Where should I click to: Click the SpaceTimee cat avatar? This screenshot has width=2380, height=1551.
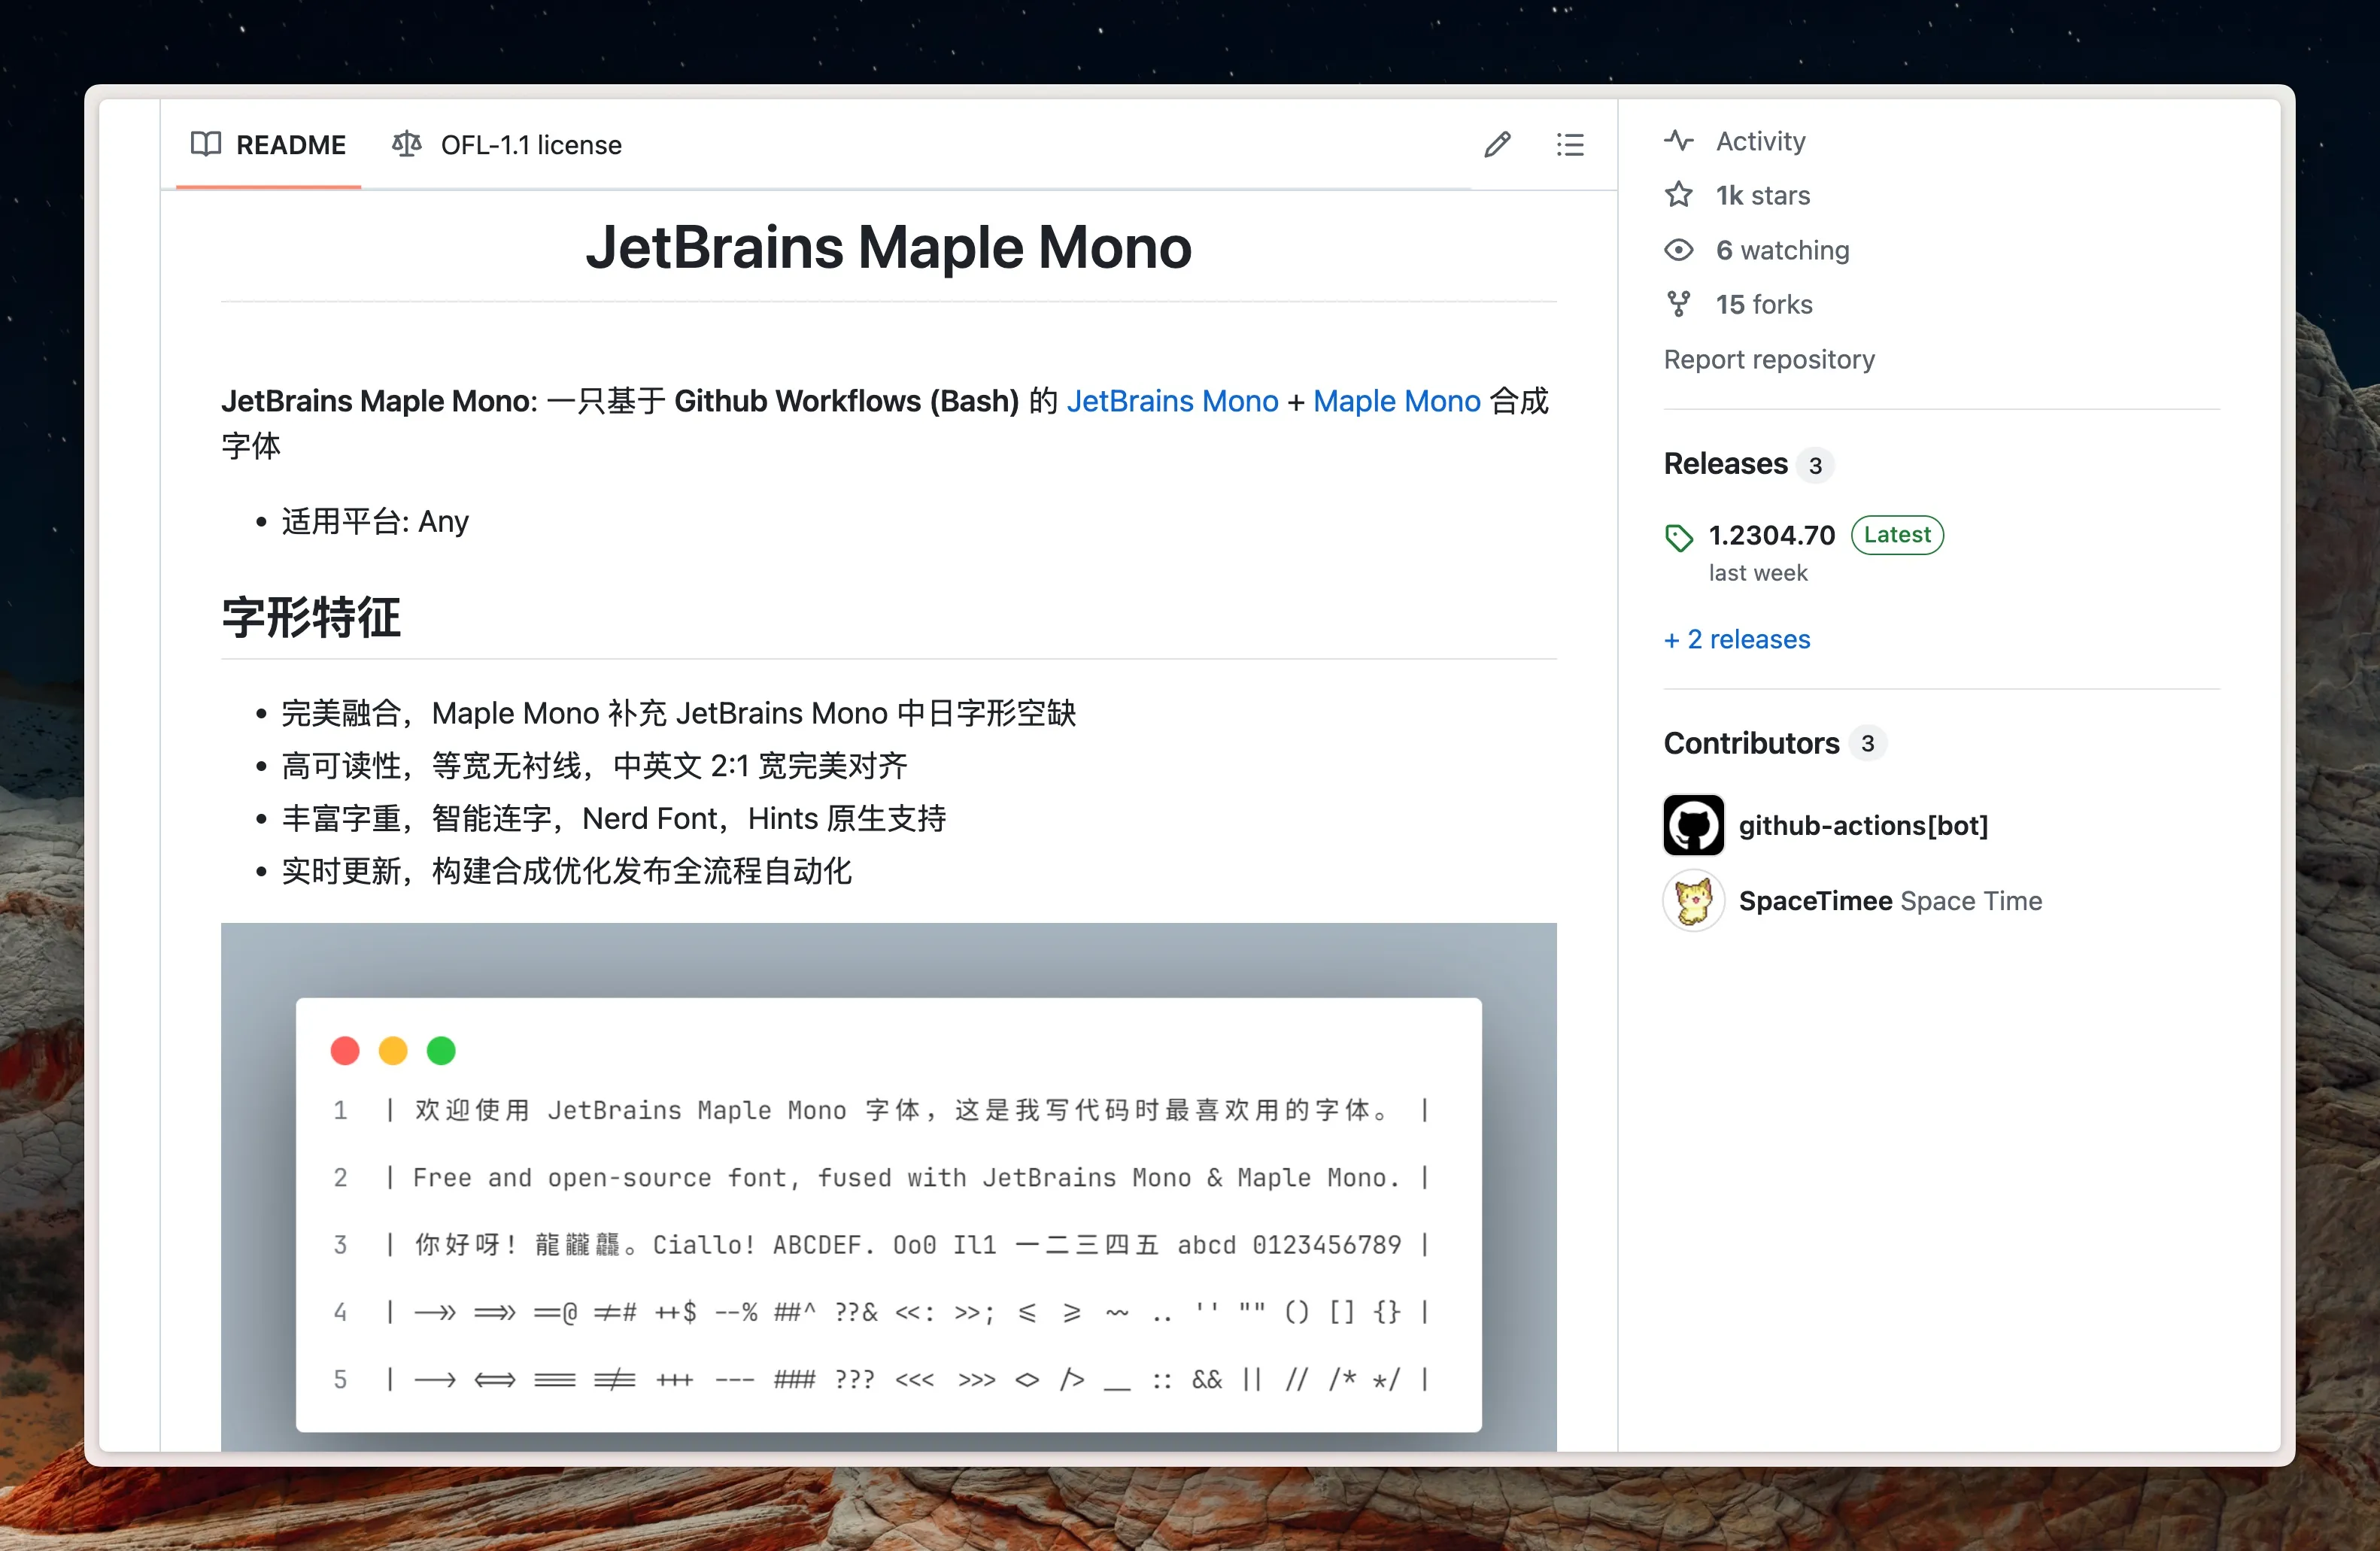[x=1693, y=901]
